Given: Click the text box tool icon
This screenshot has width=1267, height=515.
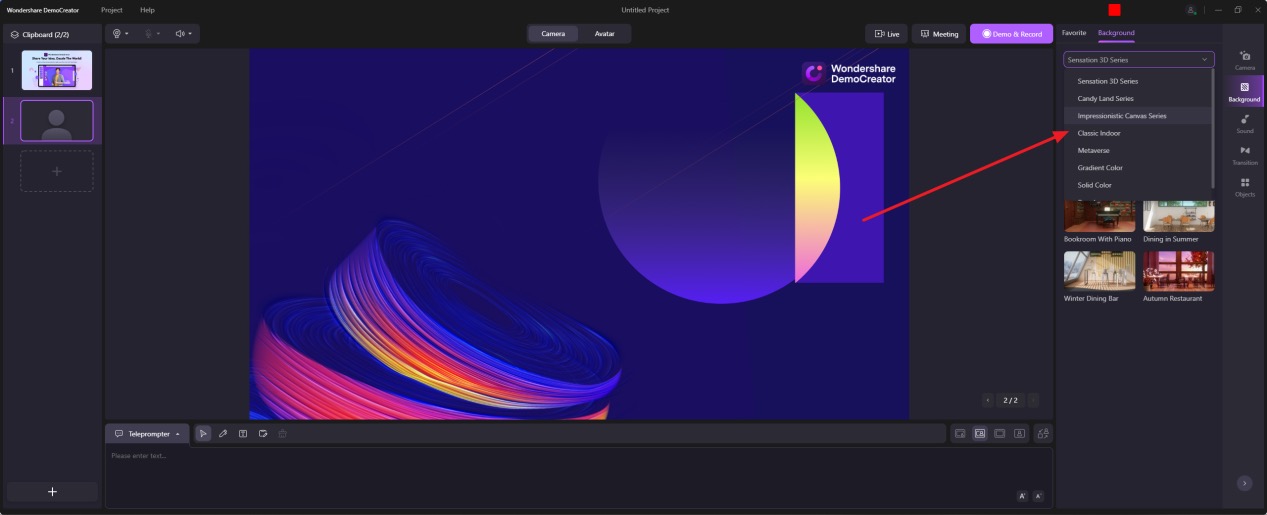Looking at the screenshot, I should click(242, 434).
